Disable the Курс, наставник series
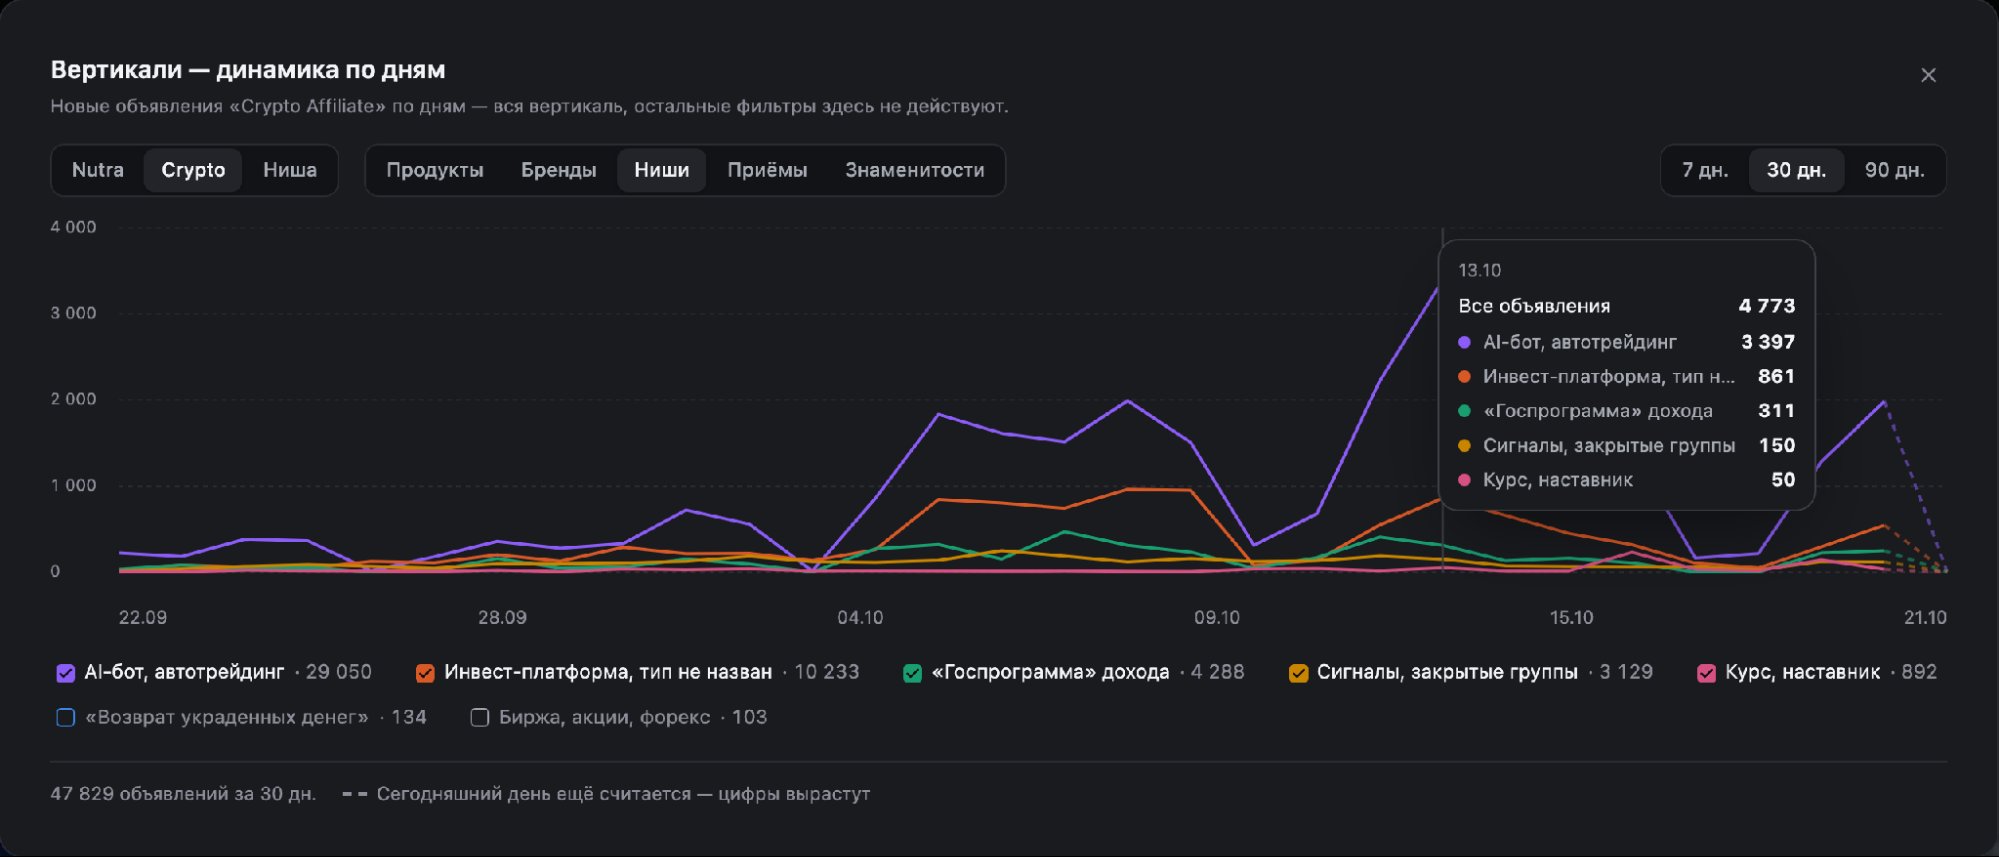 tap(1706, 673)
